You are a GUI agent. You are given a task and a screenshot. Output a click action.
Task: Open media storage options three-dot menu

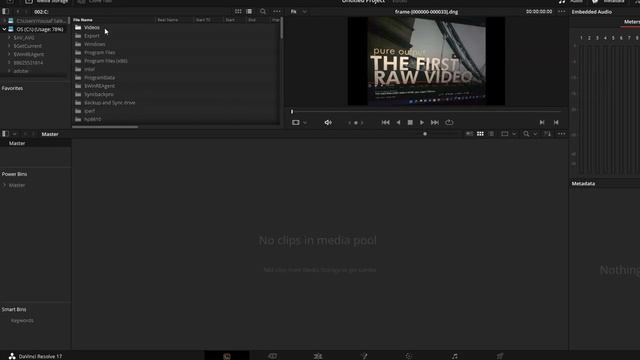[277, 11]
